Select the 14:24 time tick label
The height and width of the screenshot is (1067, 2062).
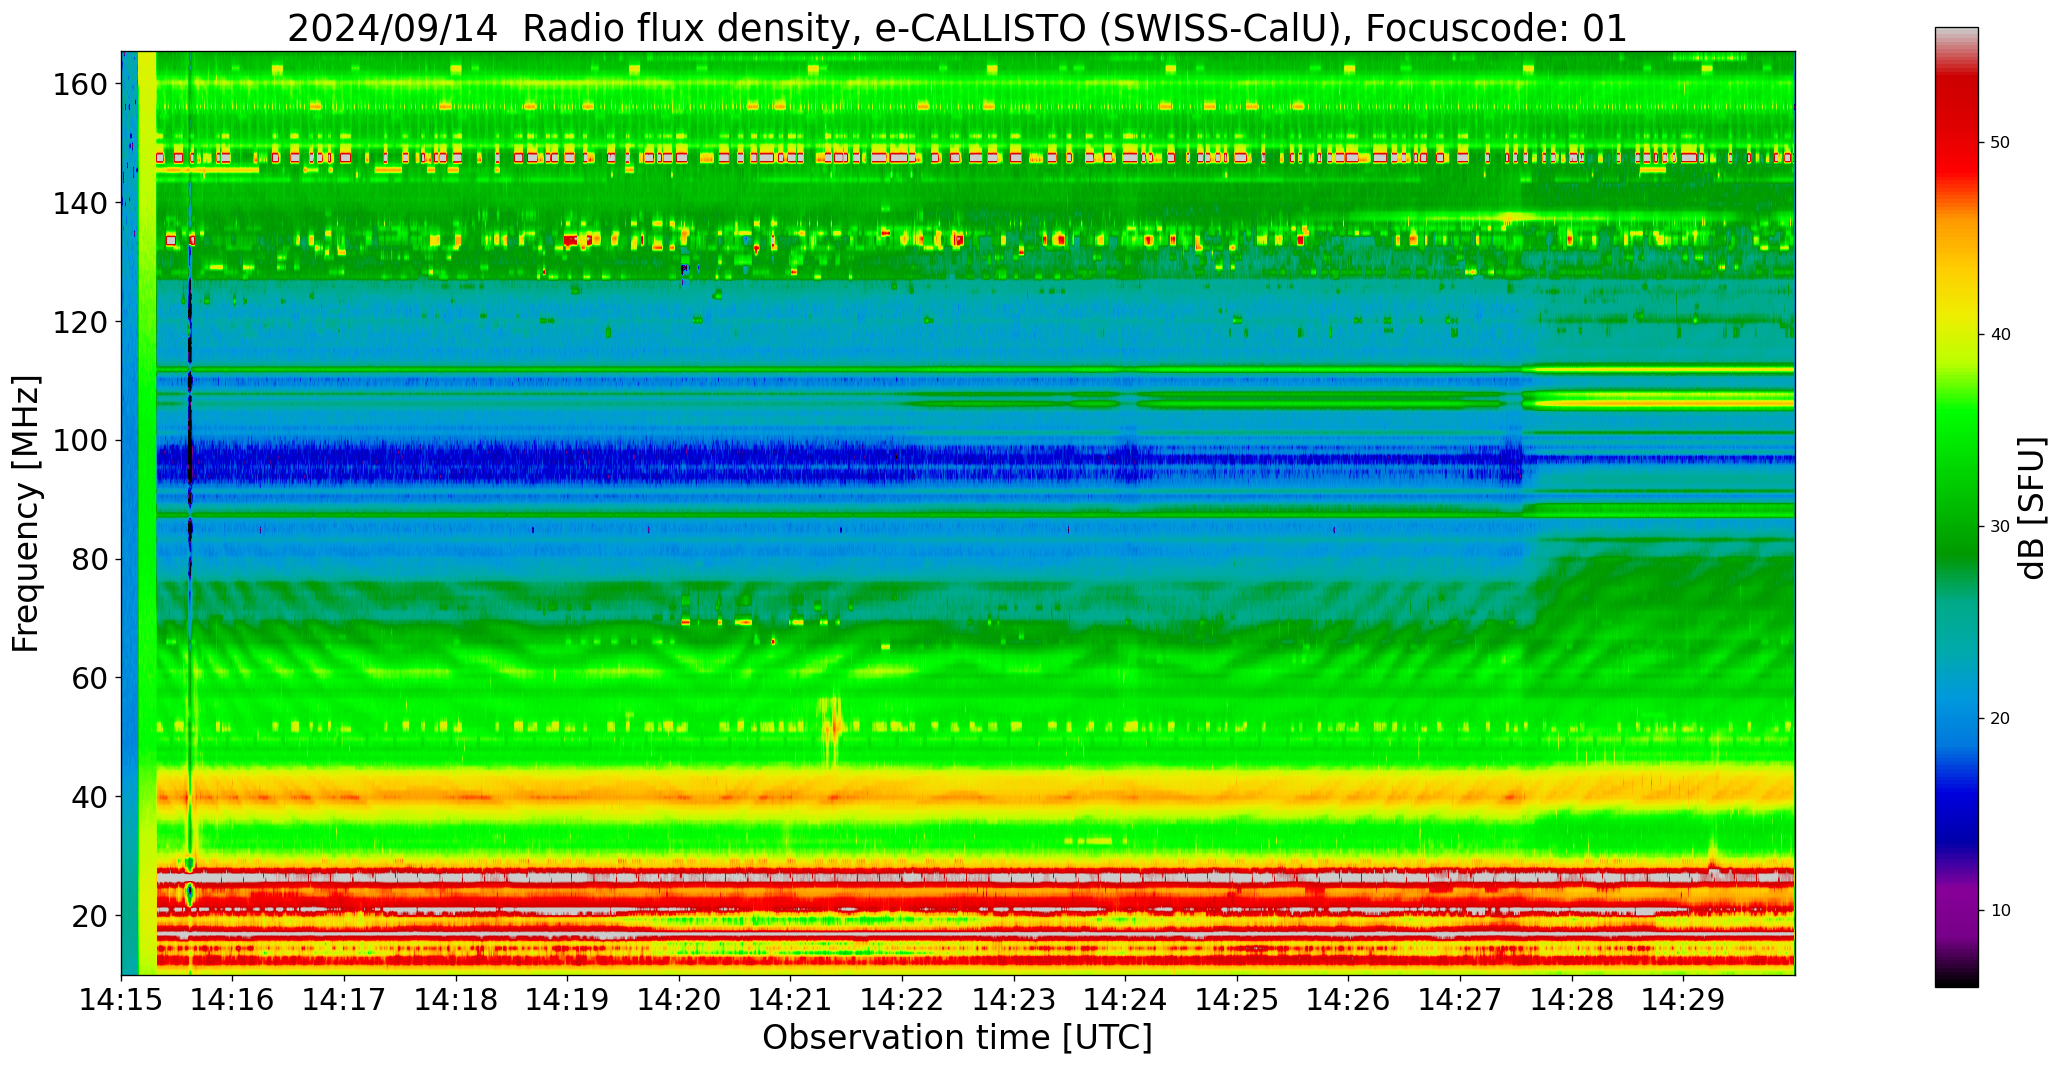[x=1125, y=1000]
